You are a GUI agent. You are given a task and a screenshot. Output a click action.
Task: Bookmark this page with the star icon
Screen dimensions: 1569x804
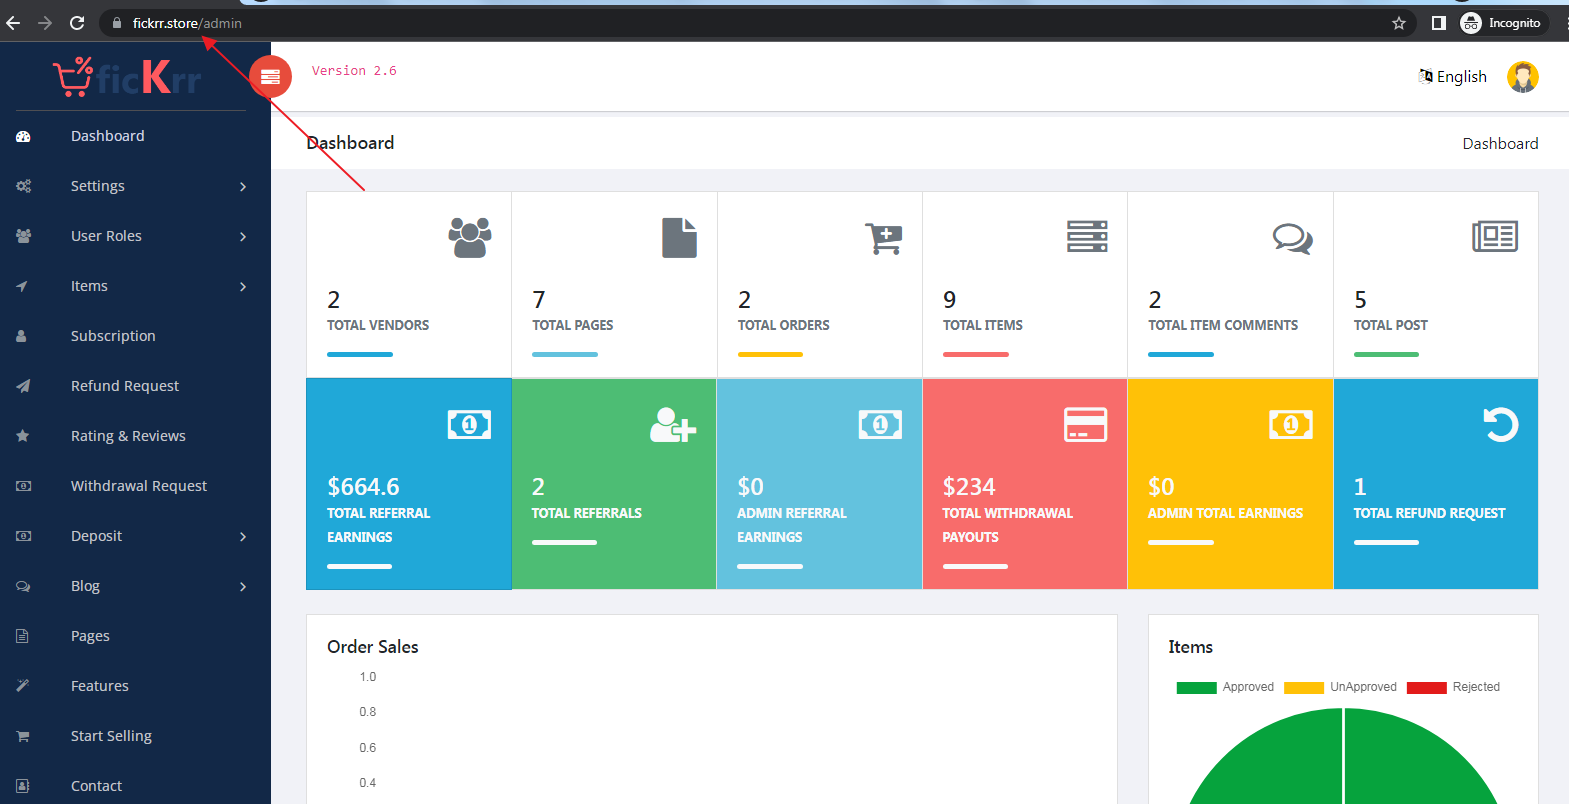point(1399,23)
